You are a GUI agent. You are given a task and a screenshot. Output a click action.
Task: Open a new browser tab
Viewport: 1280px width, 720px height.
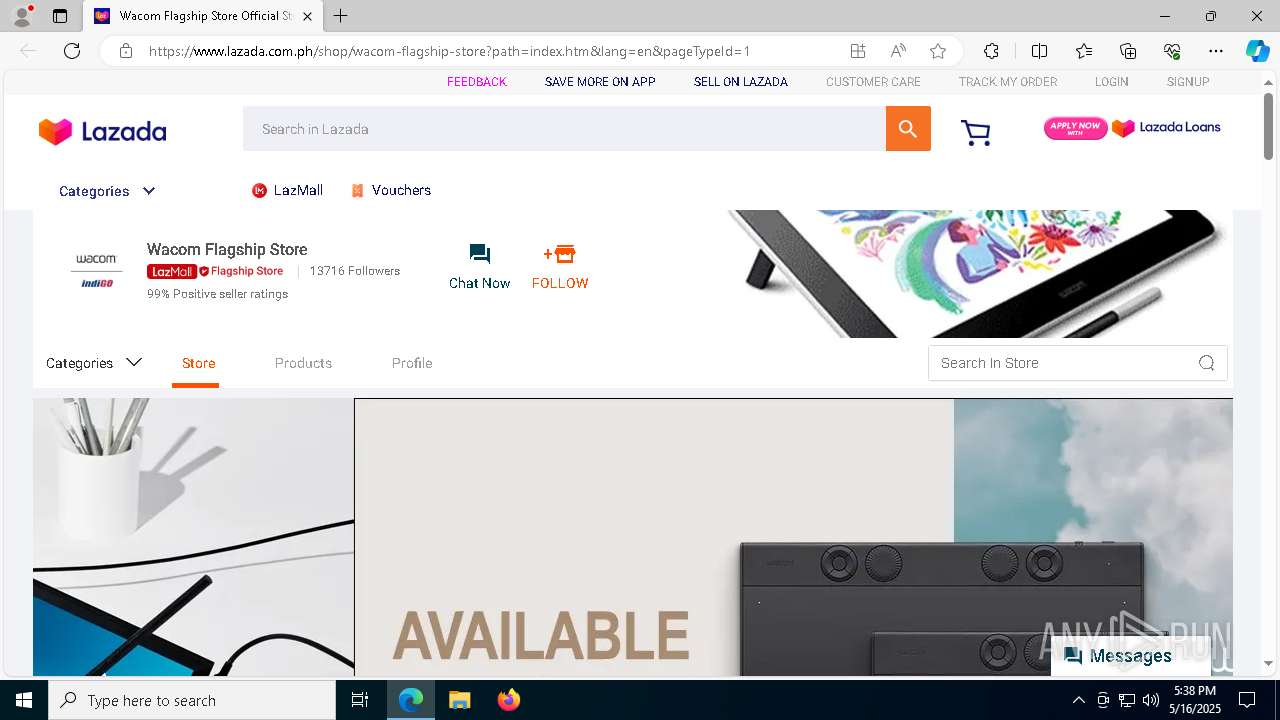click(x=341, y=16)
